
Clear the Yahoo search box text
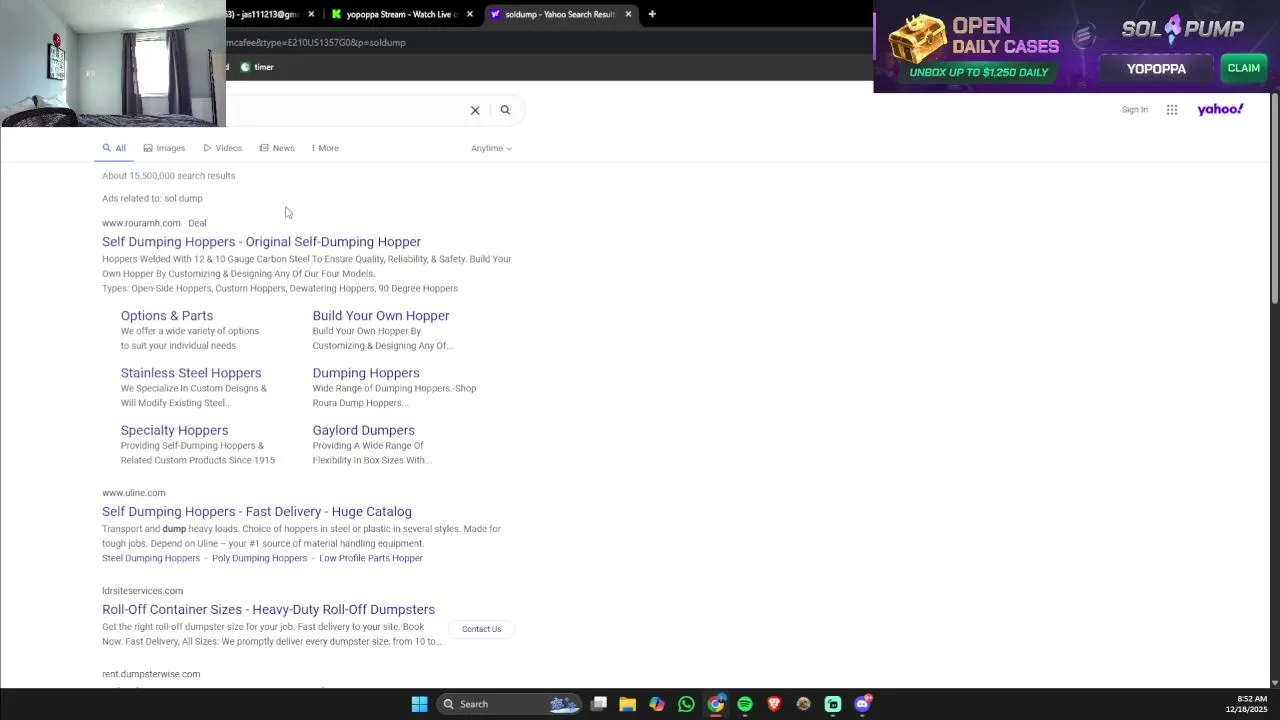click(475, 110)
